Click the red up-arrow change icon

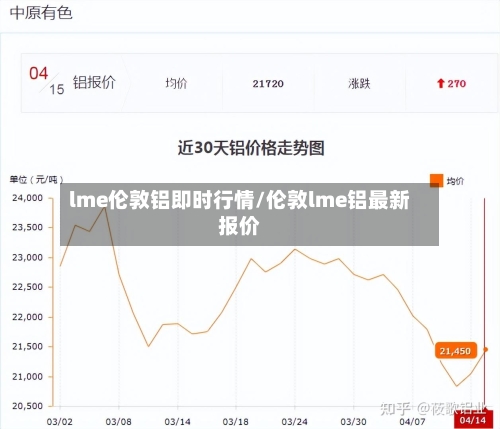tap(441, 83)
